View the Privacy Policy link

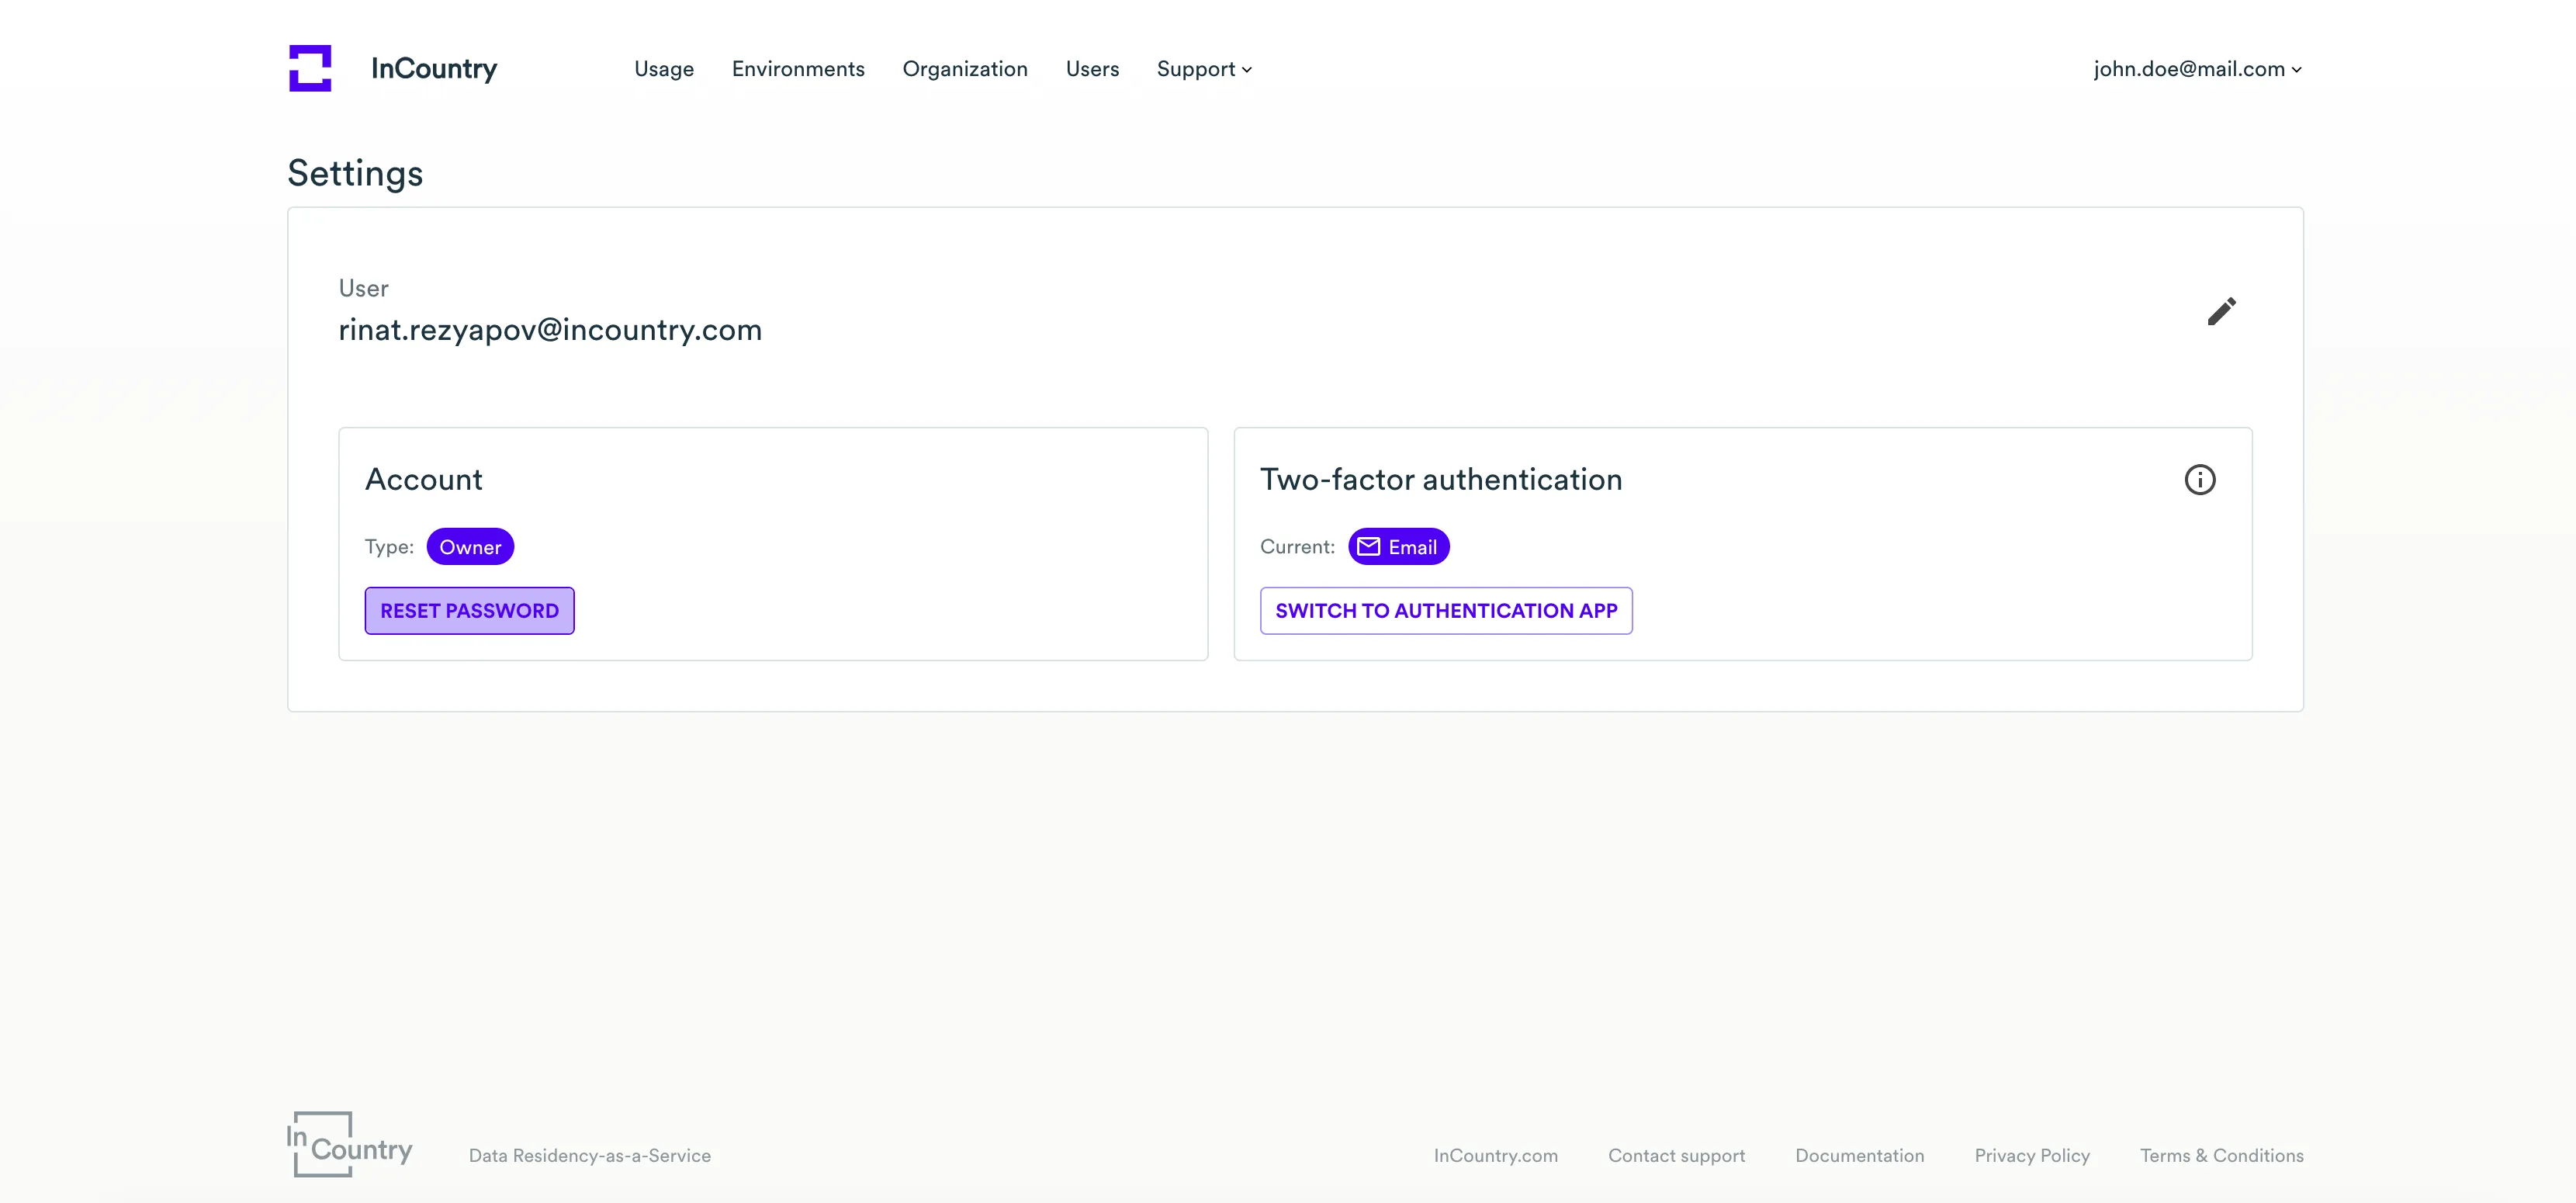(x=2032, y=1156)
